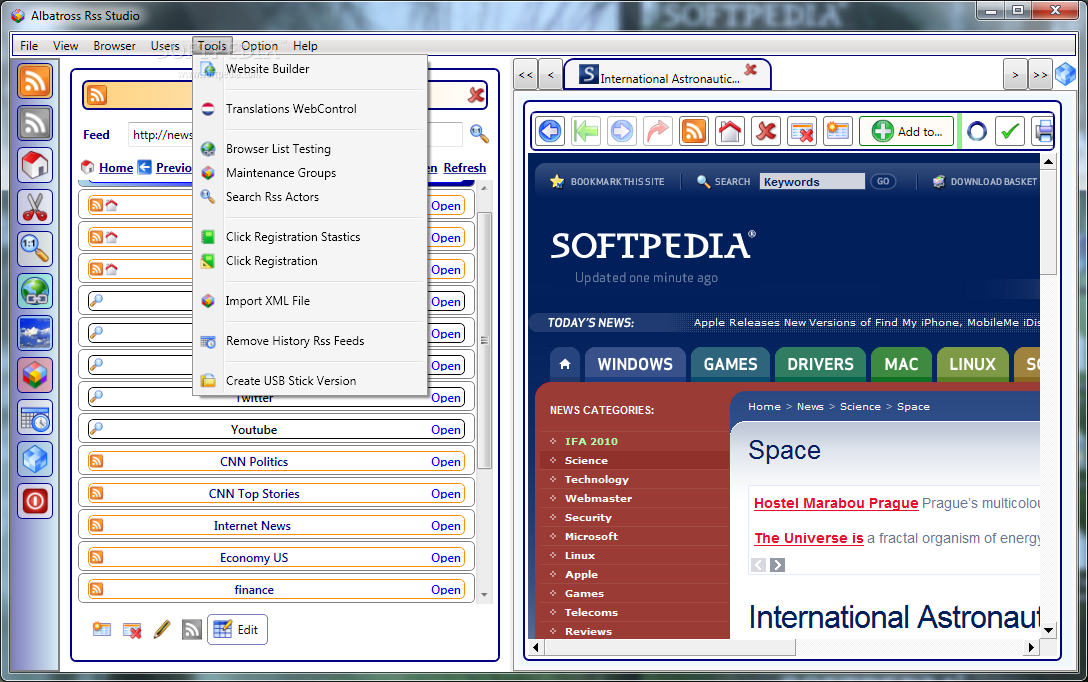Choose Create USB Stick Version entry
The image size is (1088, 682).
310,381
